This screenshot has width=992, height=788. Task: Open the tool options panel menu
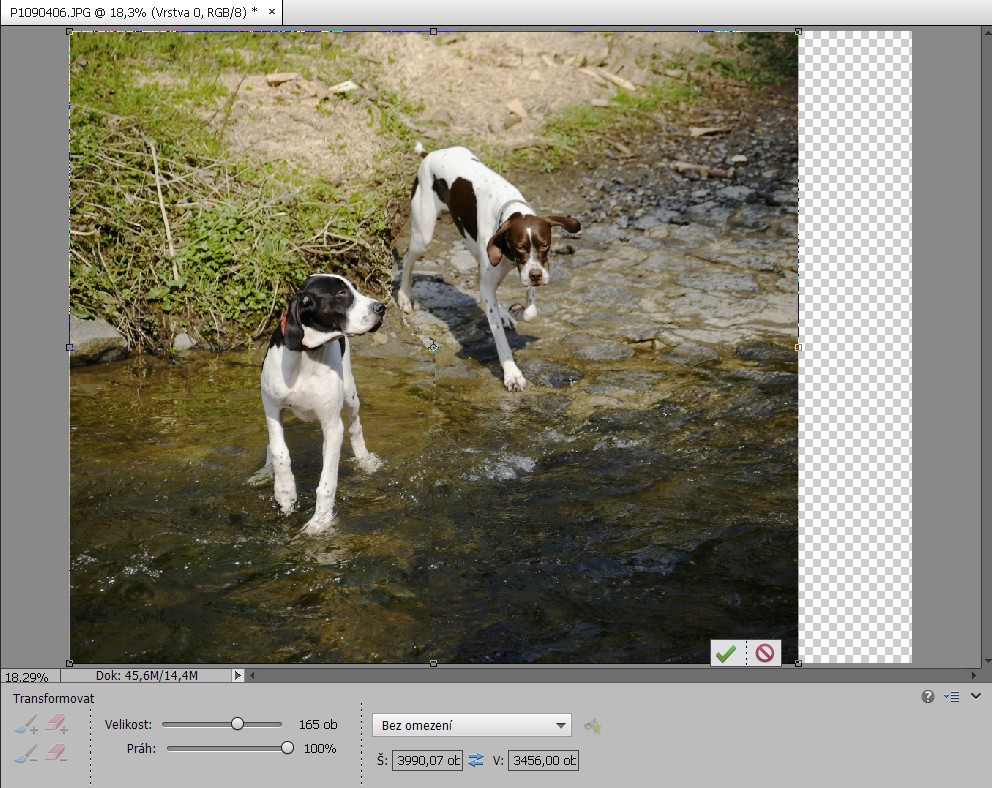952,697
